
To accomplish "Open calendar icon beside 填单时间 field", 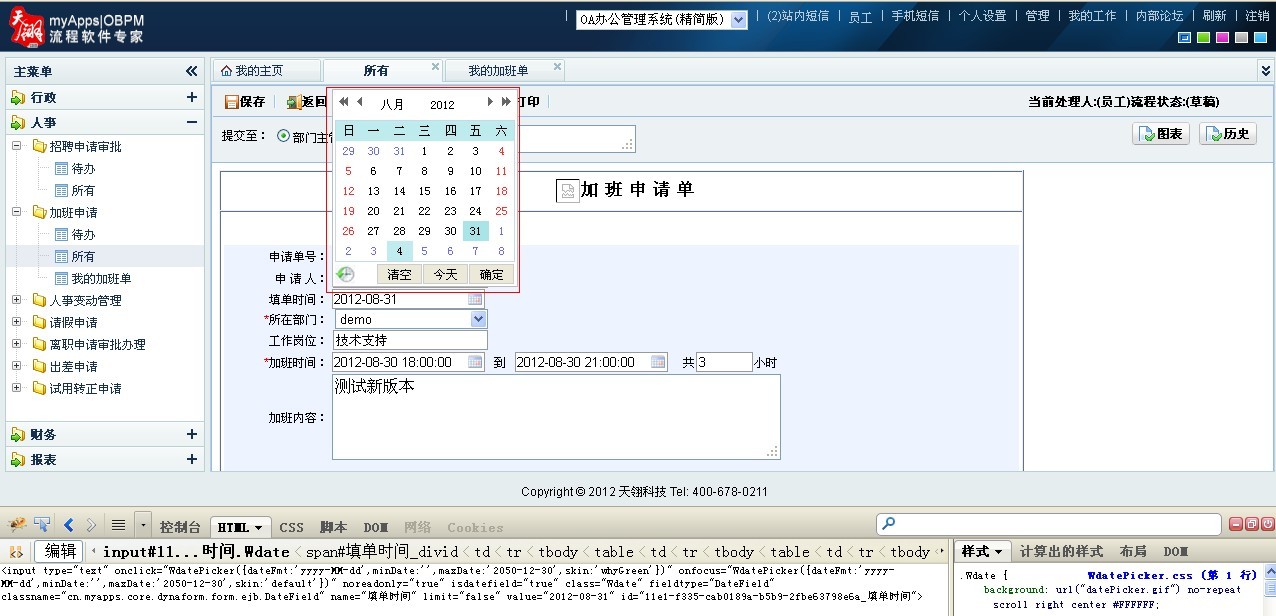I will click(x=476, y=299).
